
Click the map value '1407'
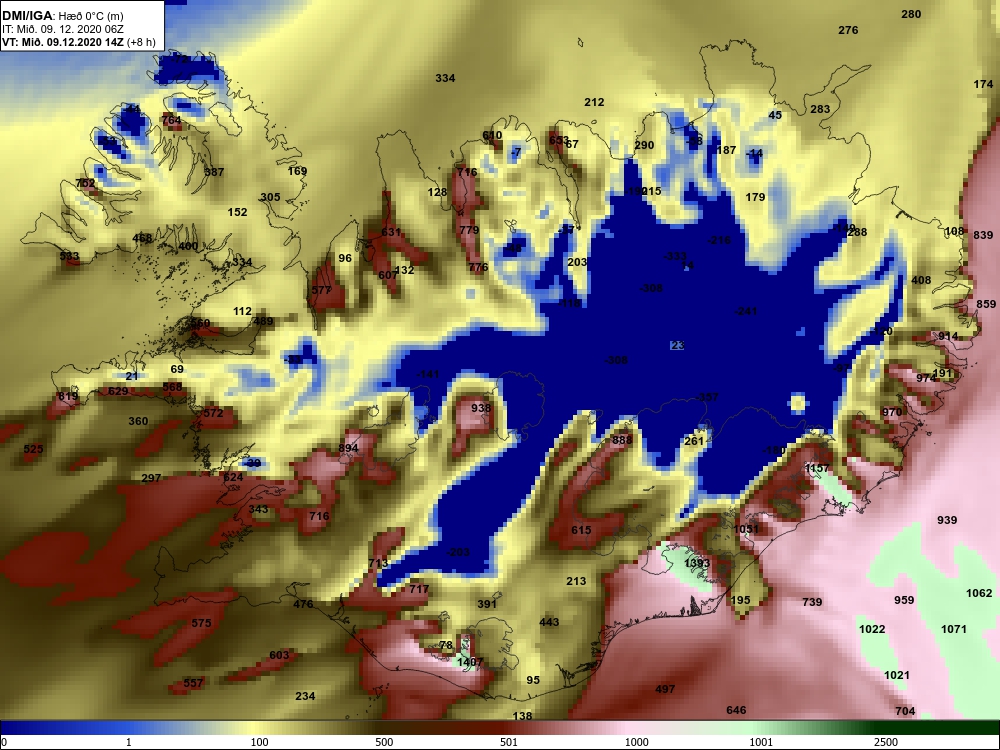tap(470, 663)
